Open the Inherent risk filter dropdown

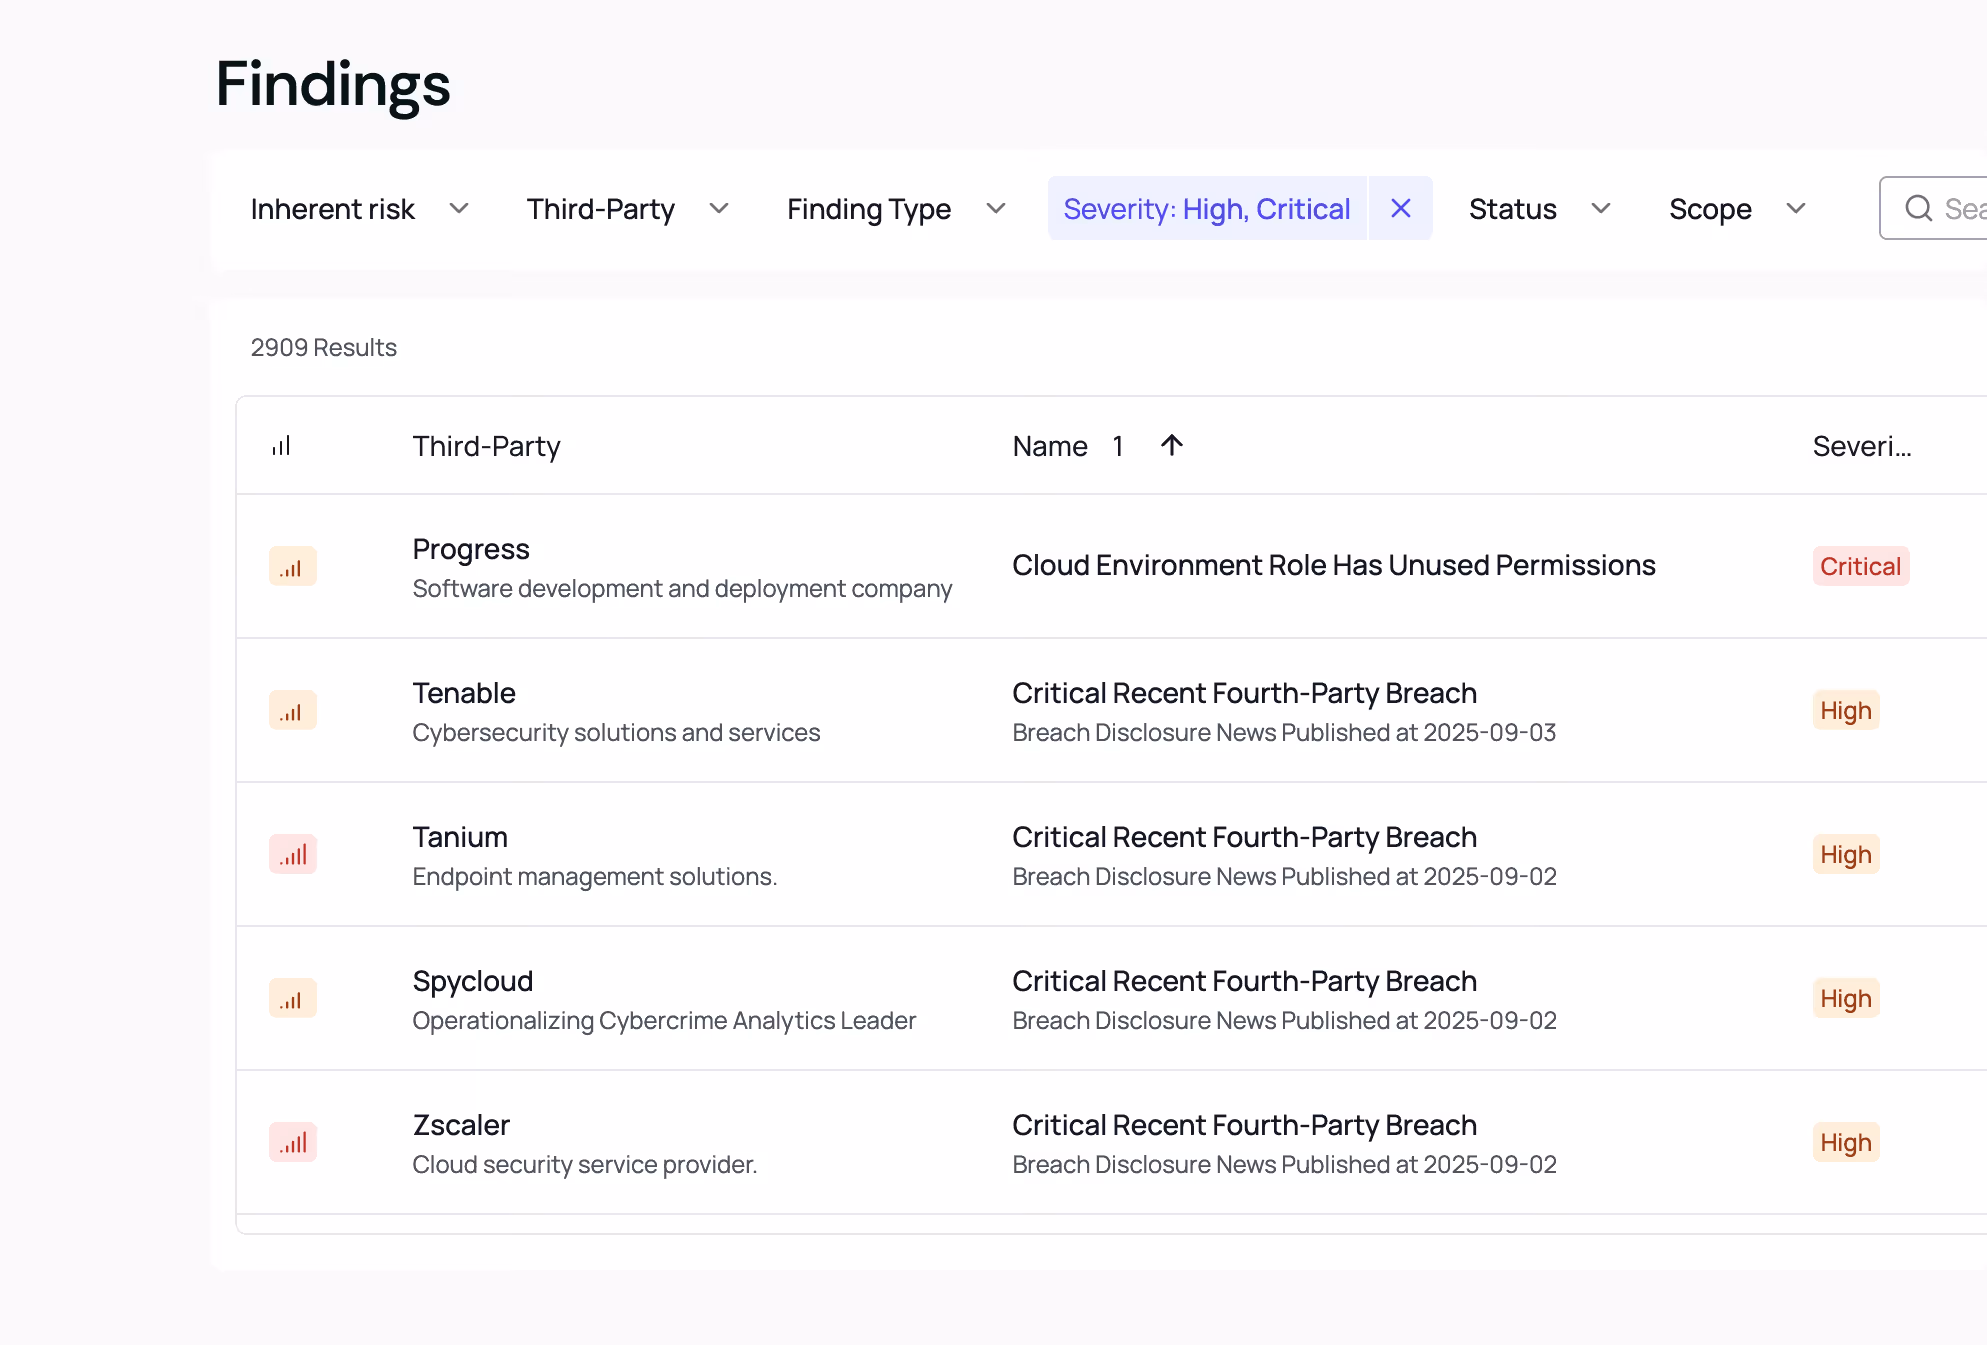[360, 209]
